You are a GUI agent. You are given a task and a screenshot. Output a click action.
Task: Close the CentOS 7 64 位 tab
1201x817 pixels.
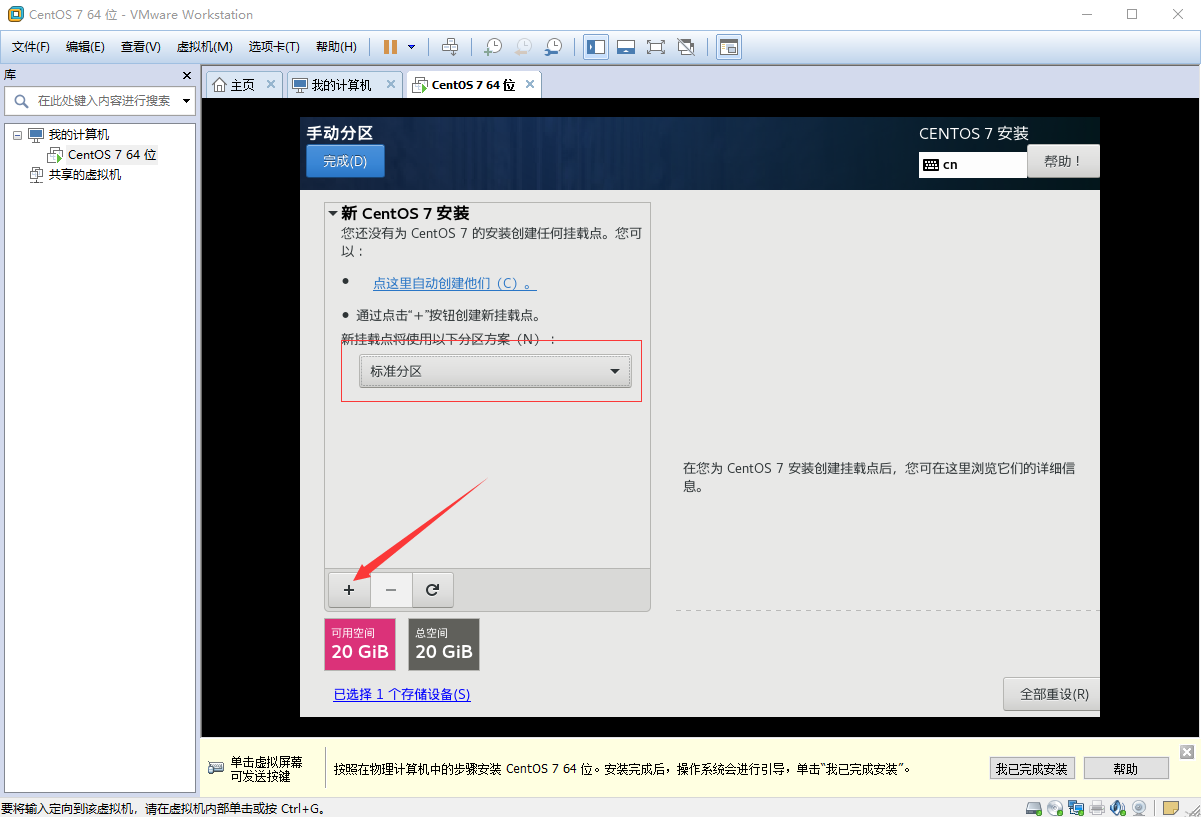[529, 85]
